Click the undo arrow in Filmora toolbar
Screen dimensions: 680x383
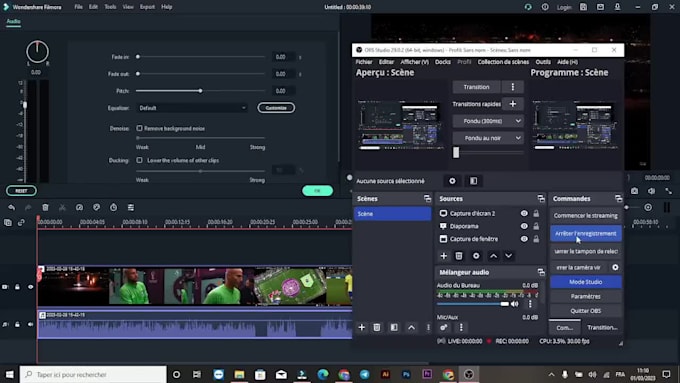(12, 208)
